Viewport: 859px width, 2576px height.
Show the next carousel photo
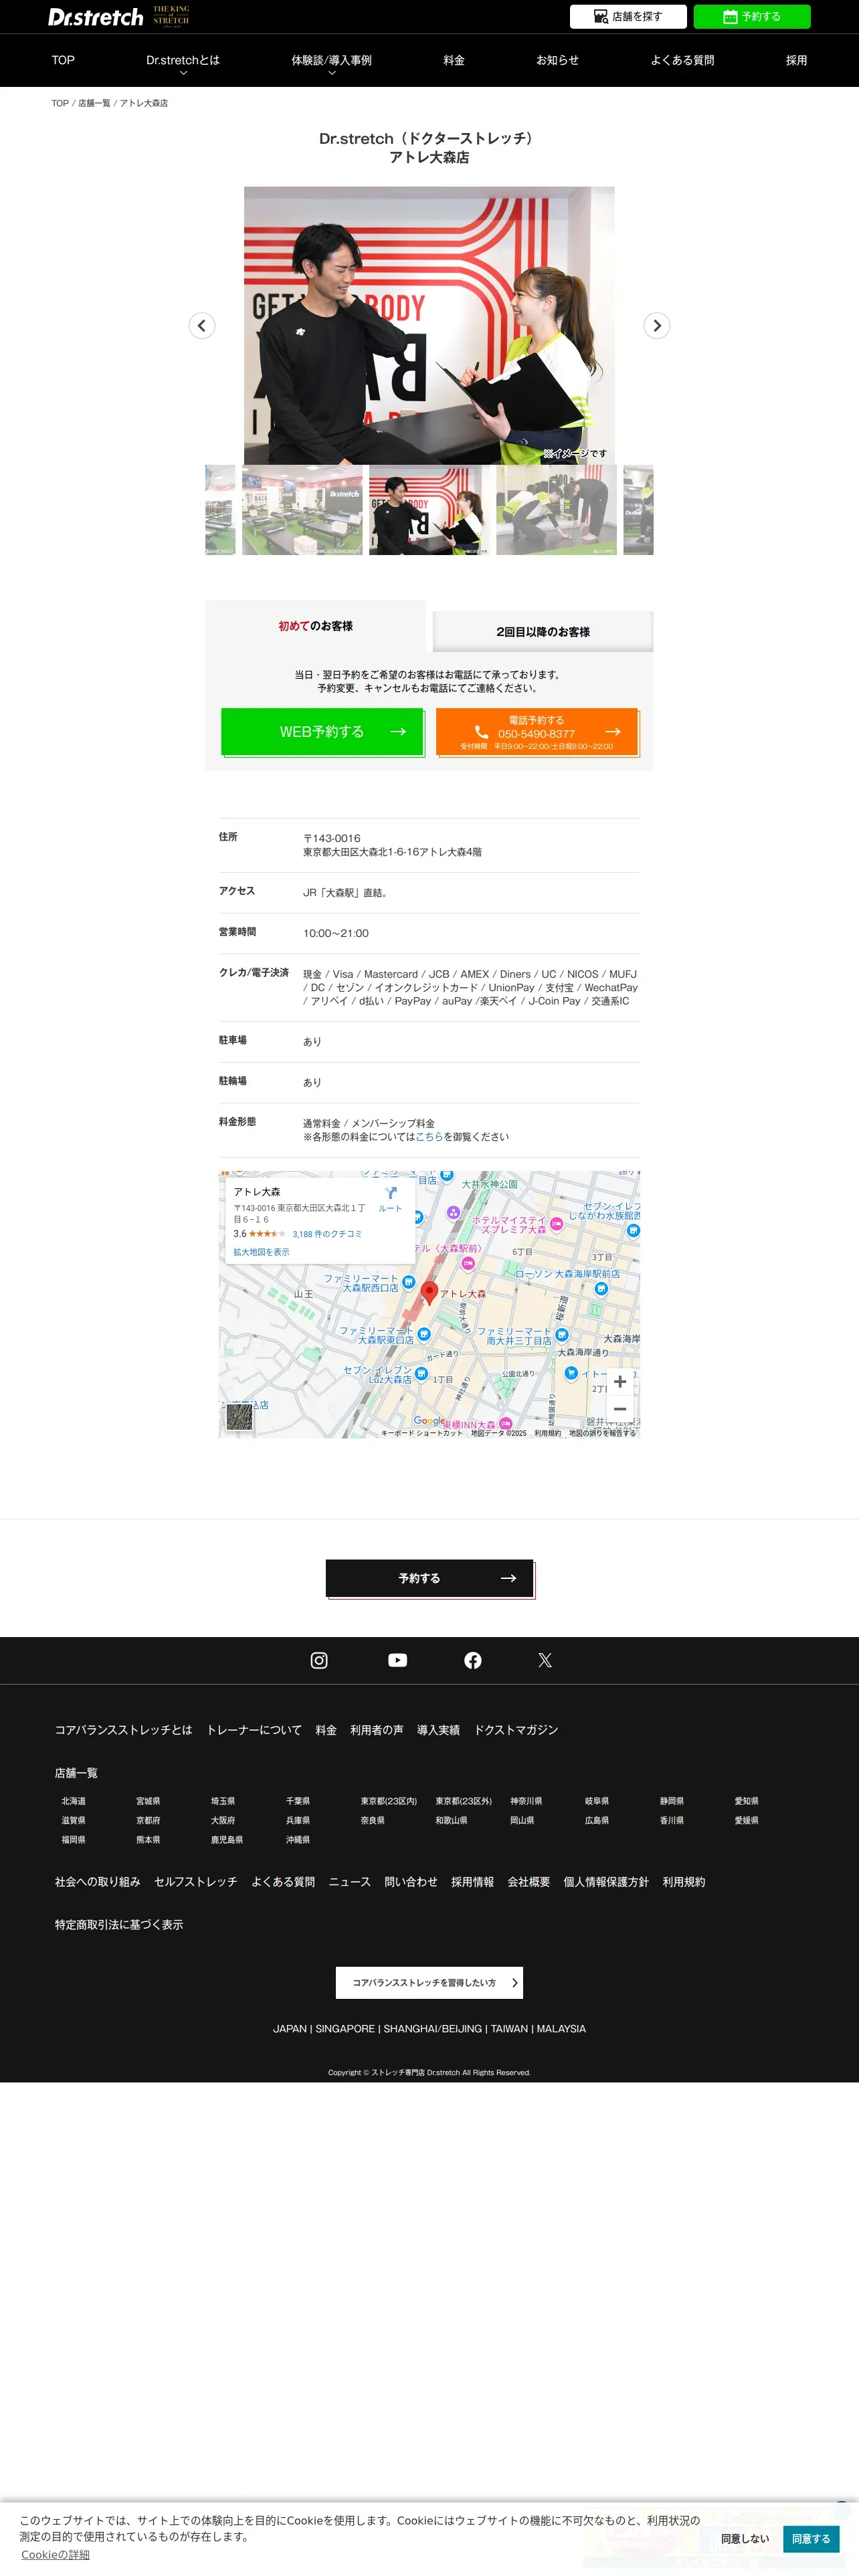coord(656,325)
